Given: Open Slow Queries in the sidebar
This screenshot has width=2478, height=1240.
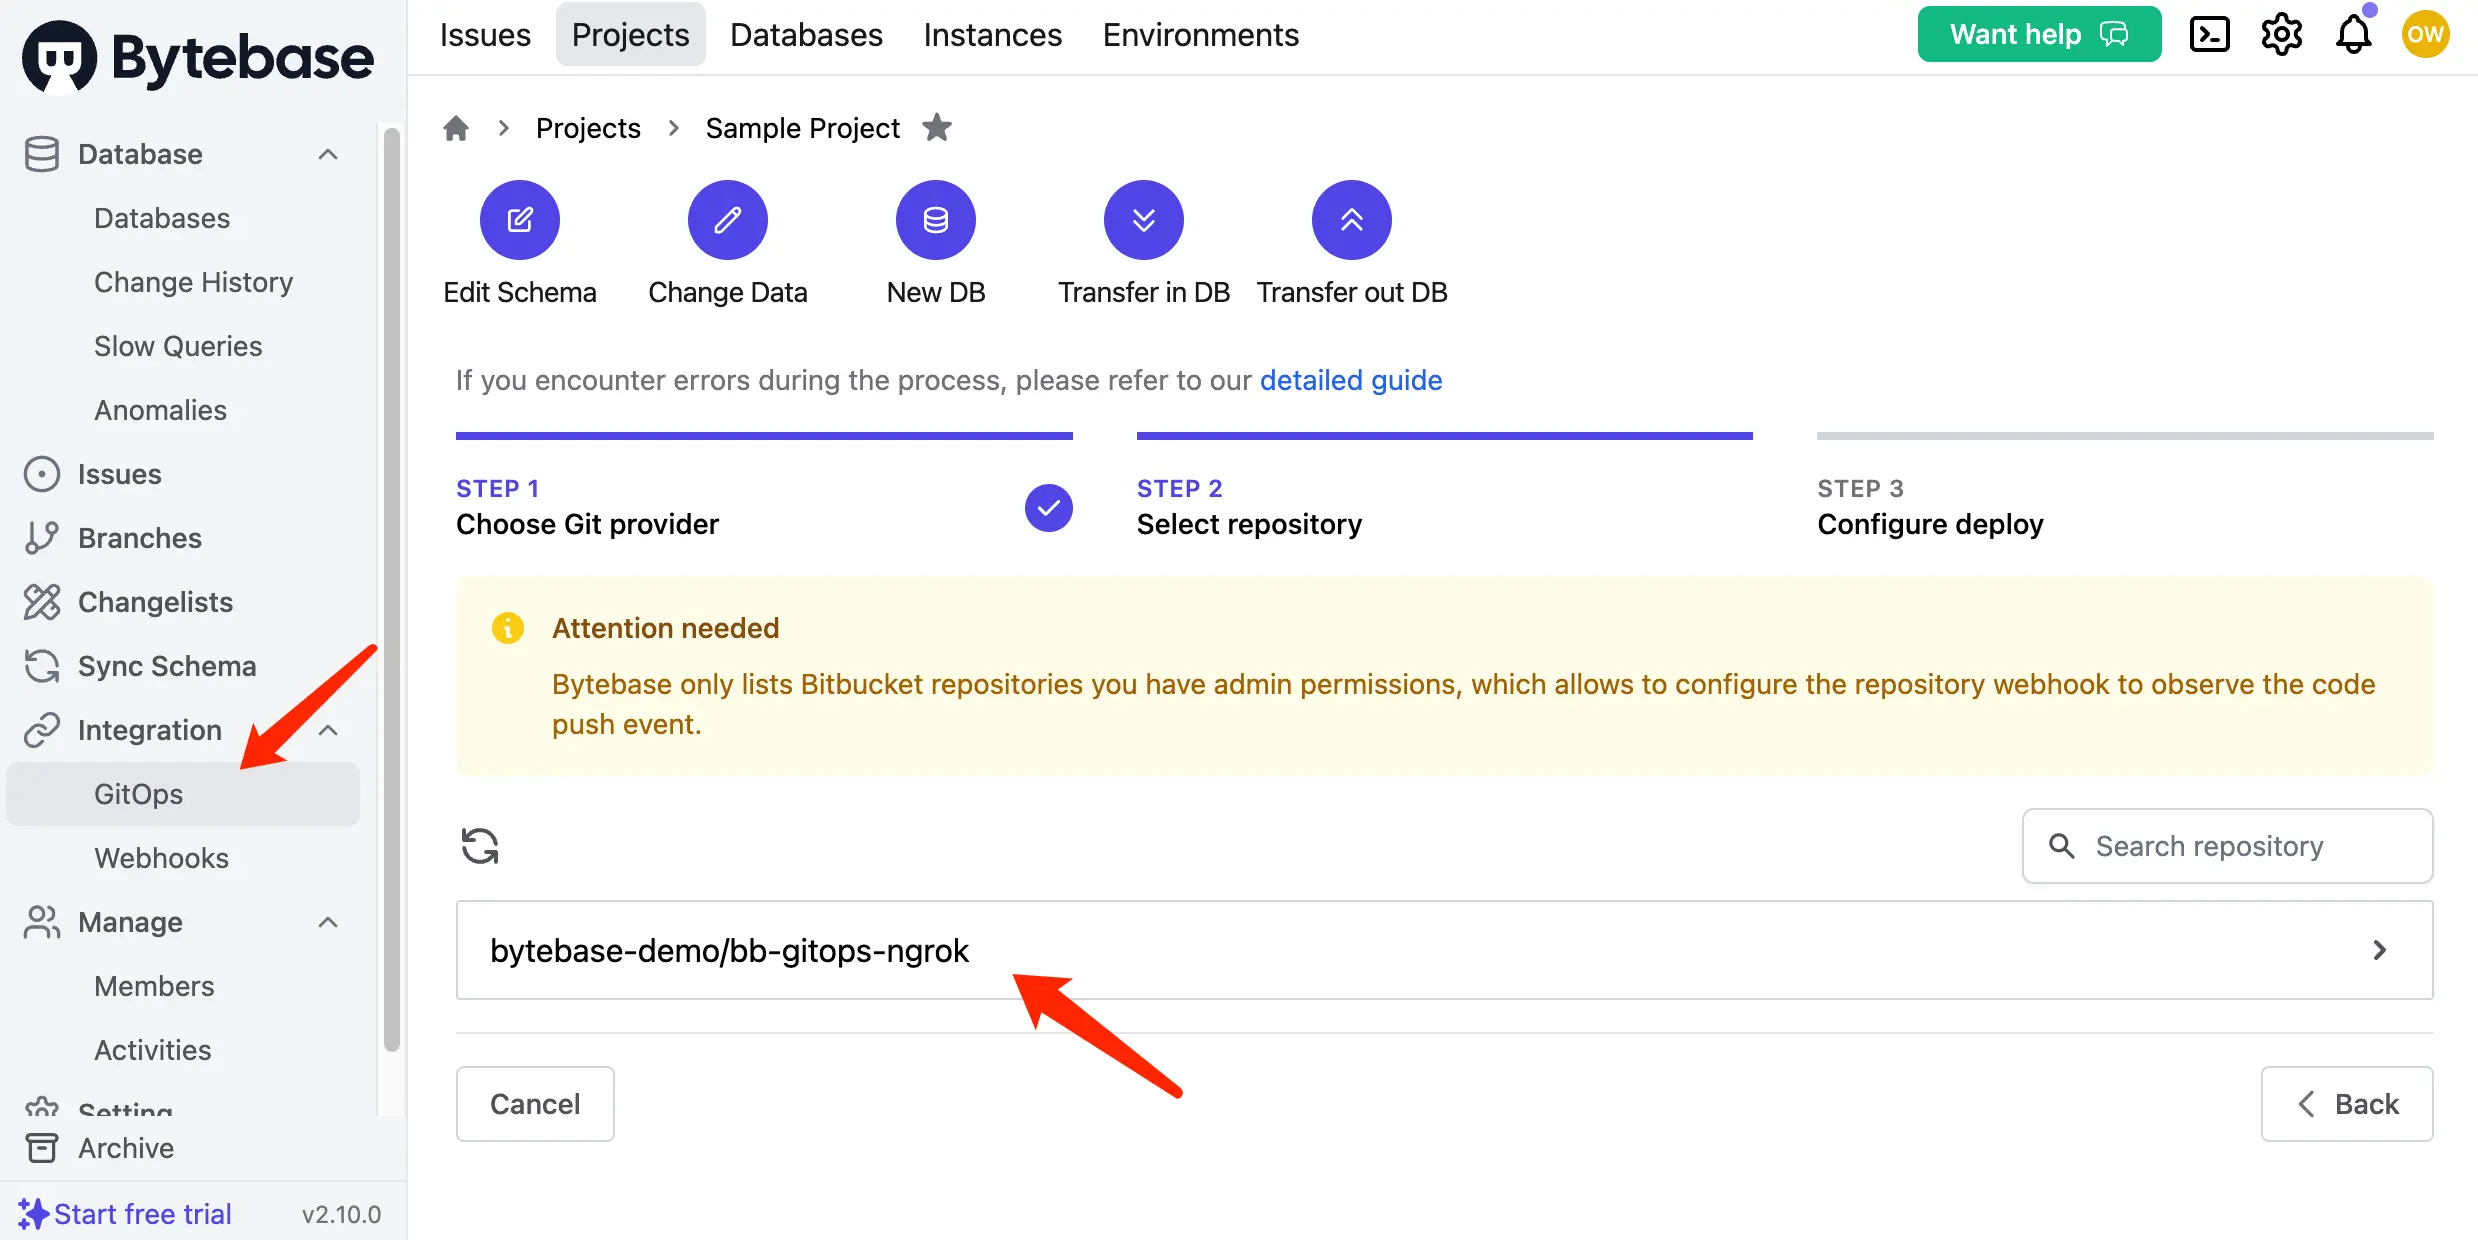Looking at the screenshot, I should click(178, 346).
